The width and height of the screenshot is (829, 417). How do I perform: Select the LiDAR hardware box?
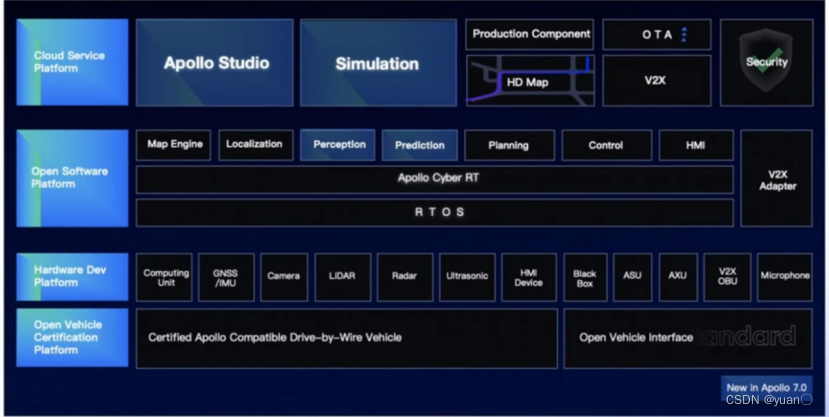[343, 277]
